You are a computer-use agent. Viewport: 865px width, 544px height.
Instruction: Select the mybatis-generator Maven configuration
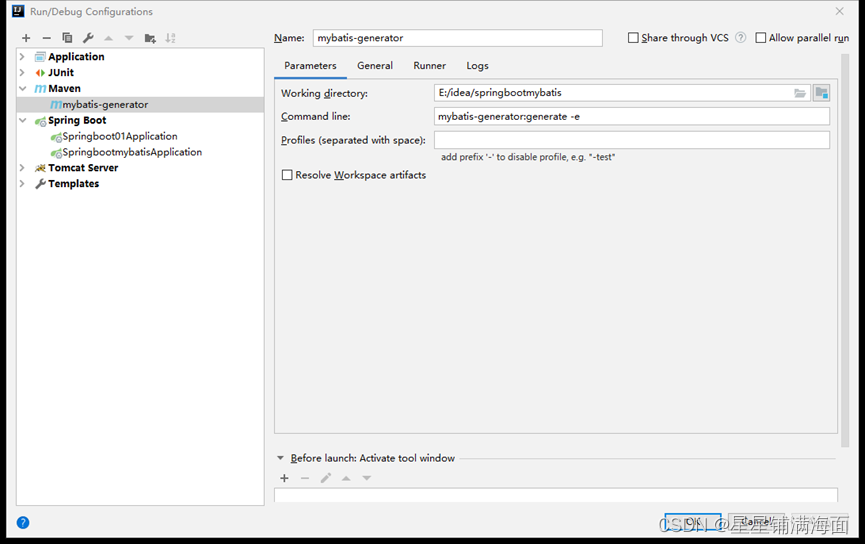140,104
